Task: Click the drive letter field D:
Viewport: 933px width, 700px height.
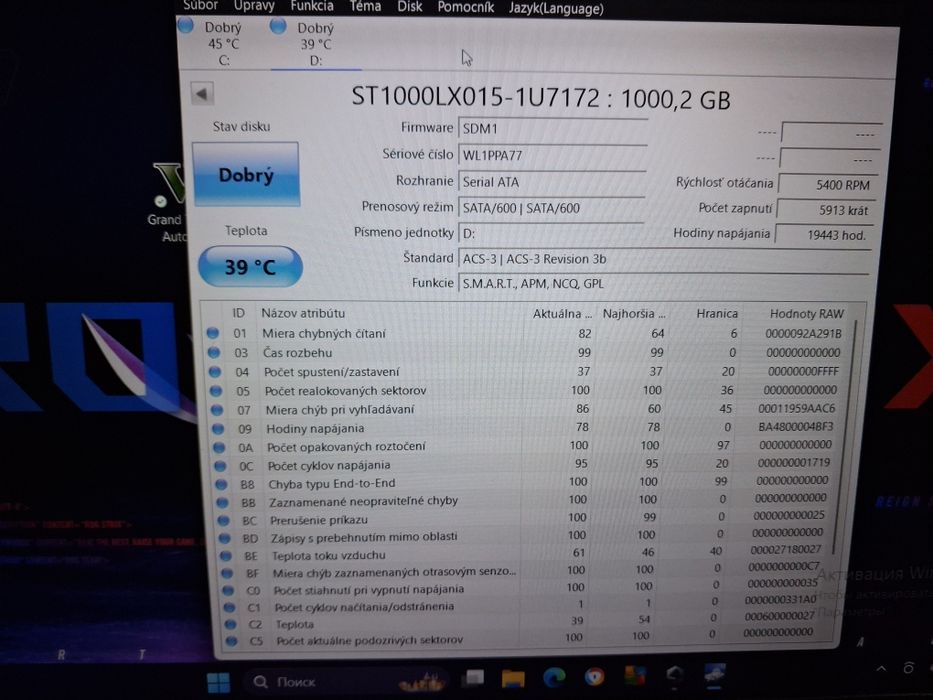Action: 550,233
